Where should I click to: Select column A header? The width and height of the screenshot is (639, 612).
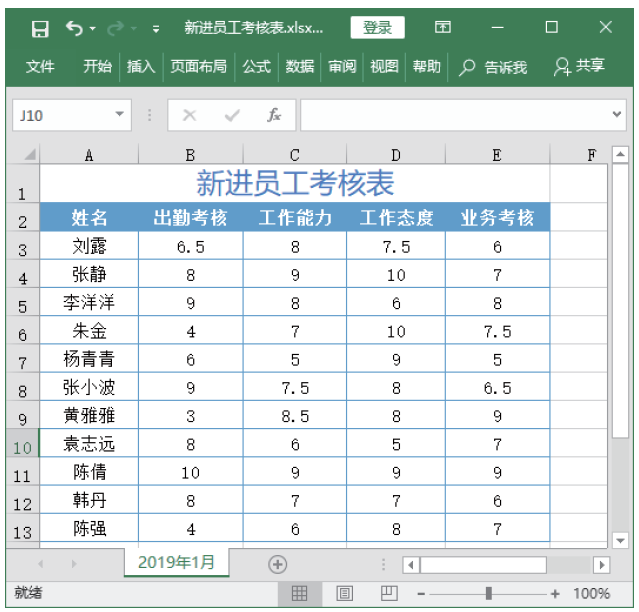(x=89, y=155)
